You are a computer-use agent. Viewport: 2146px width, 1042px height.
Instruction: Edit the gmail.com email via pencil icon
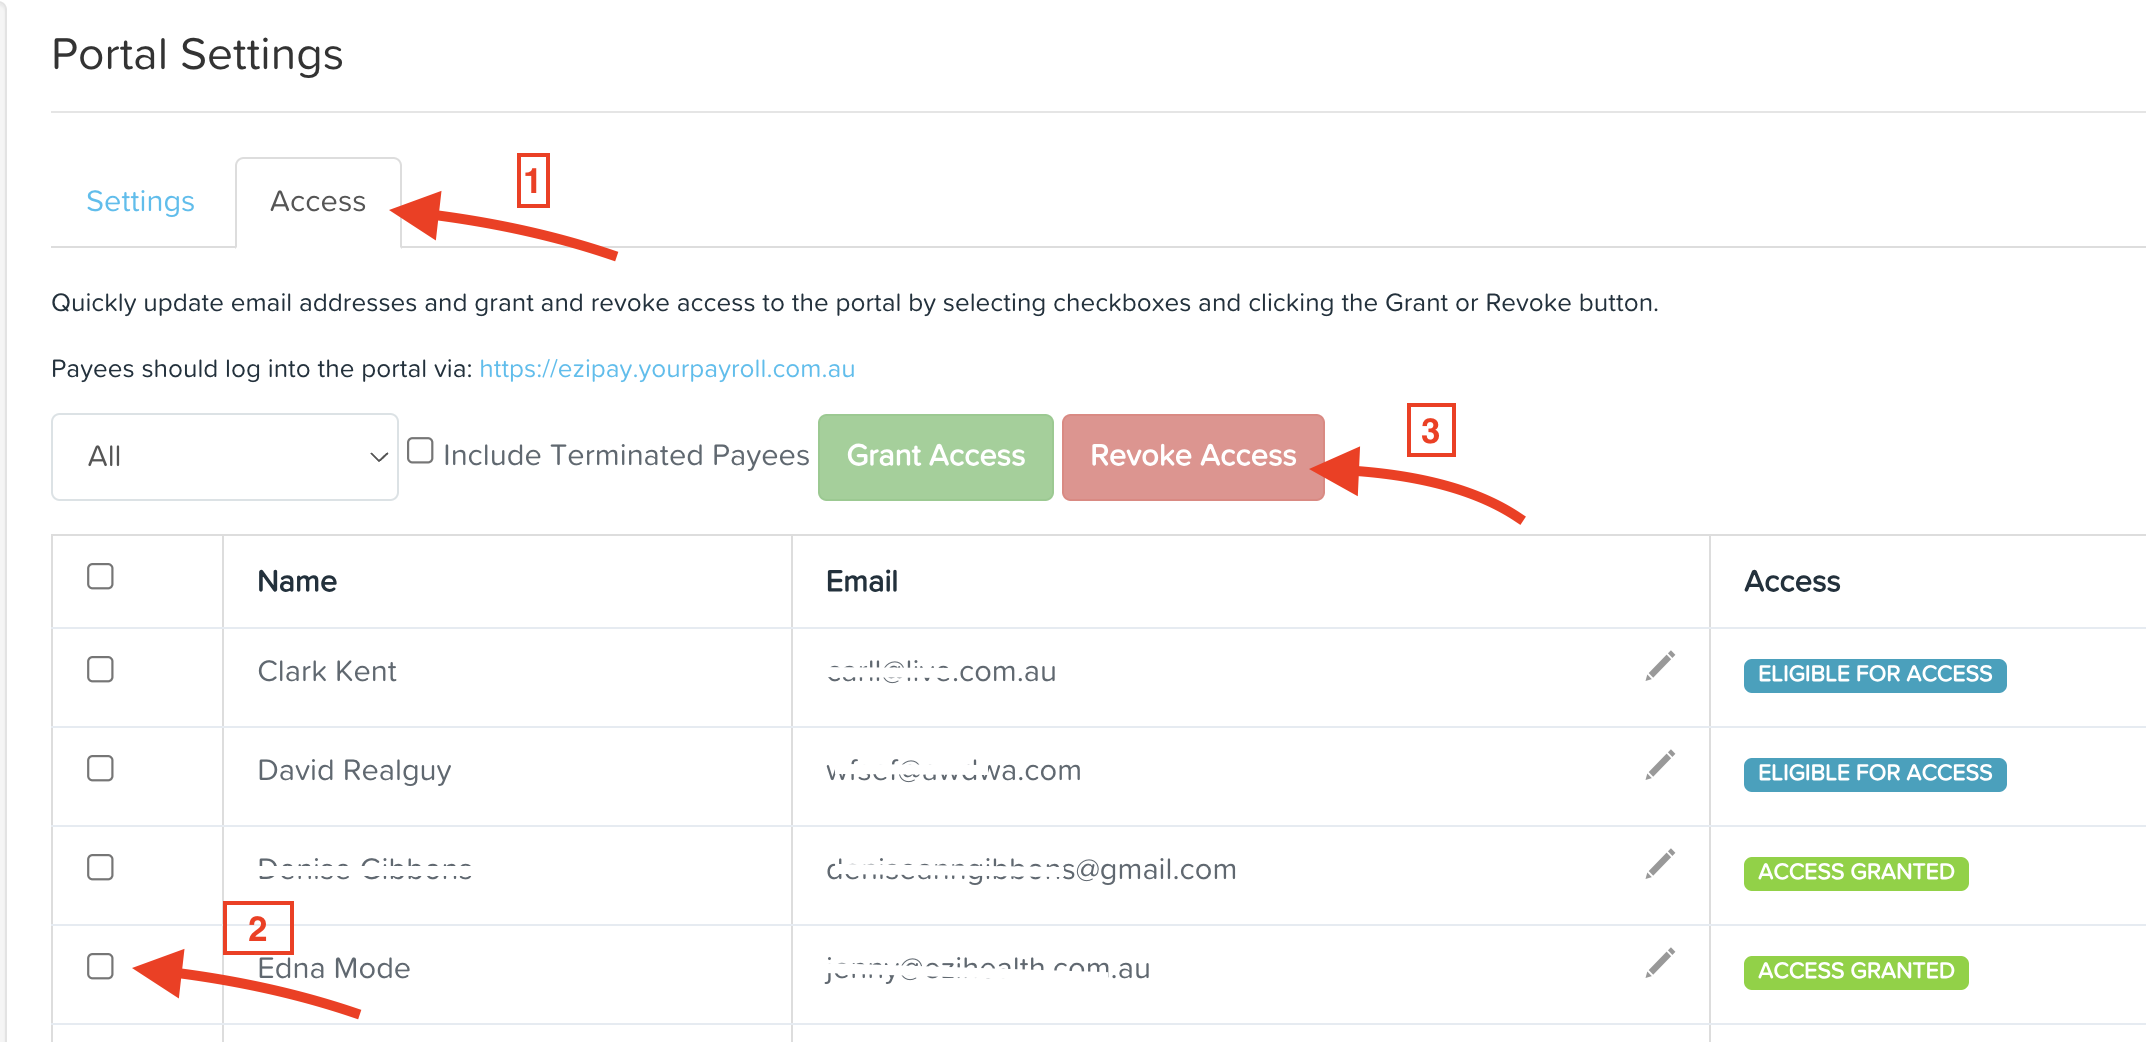coord(1660,864)
